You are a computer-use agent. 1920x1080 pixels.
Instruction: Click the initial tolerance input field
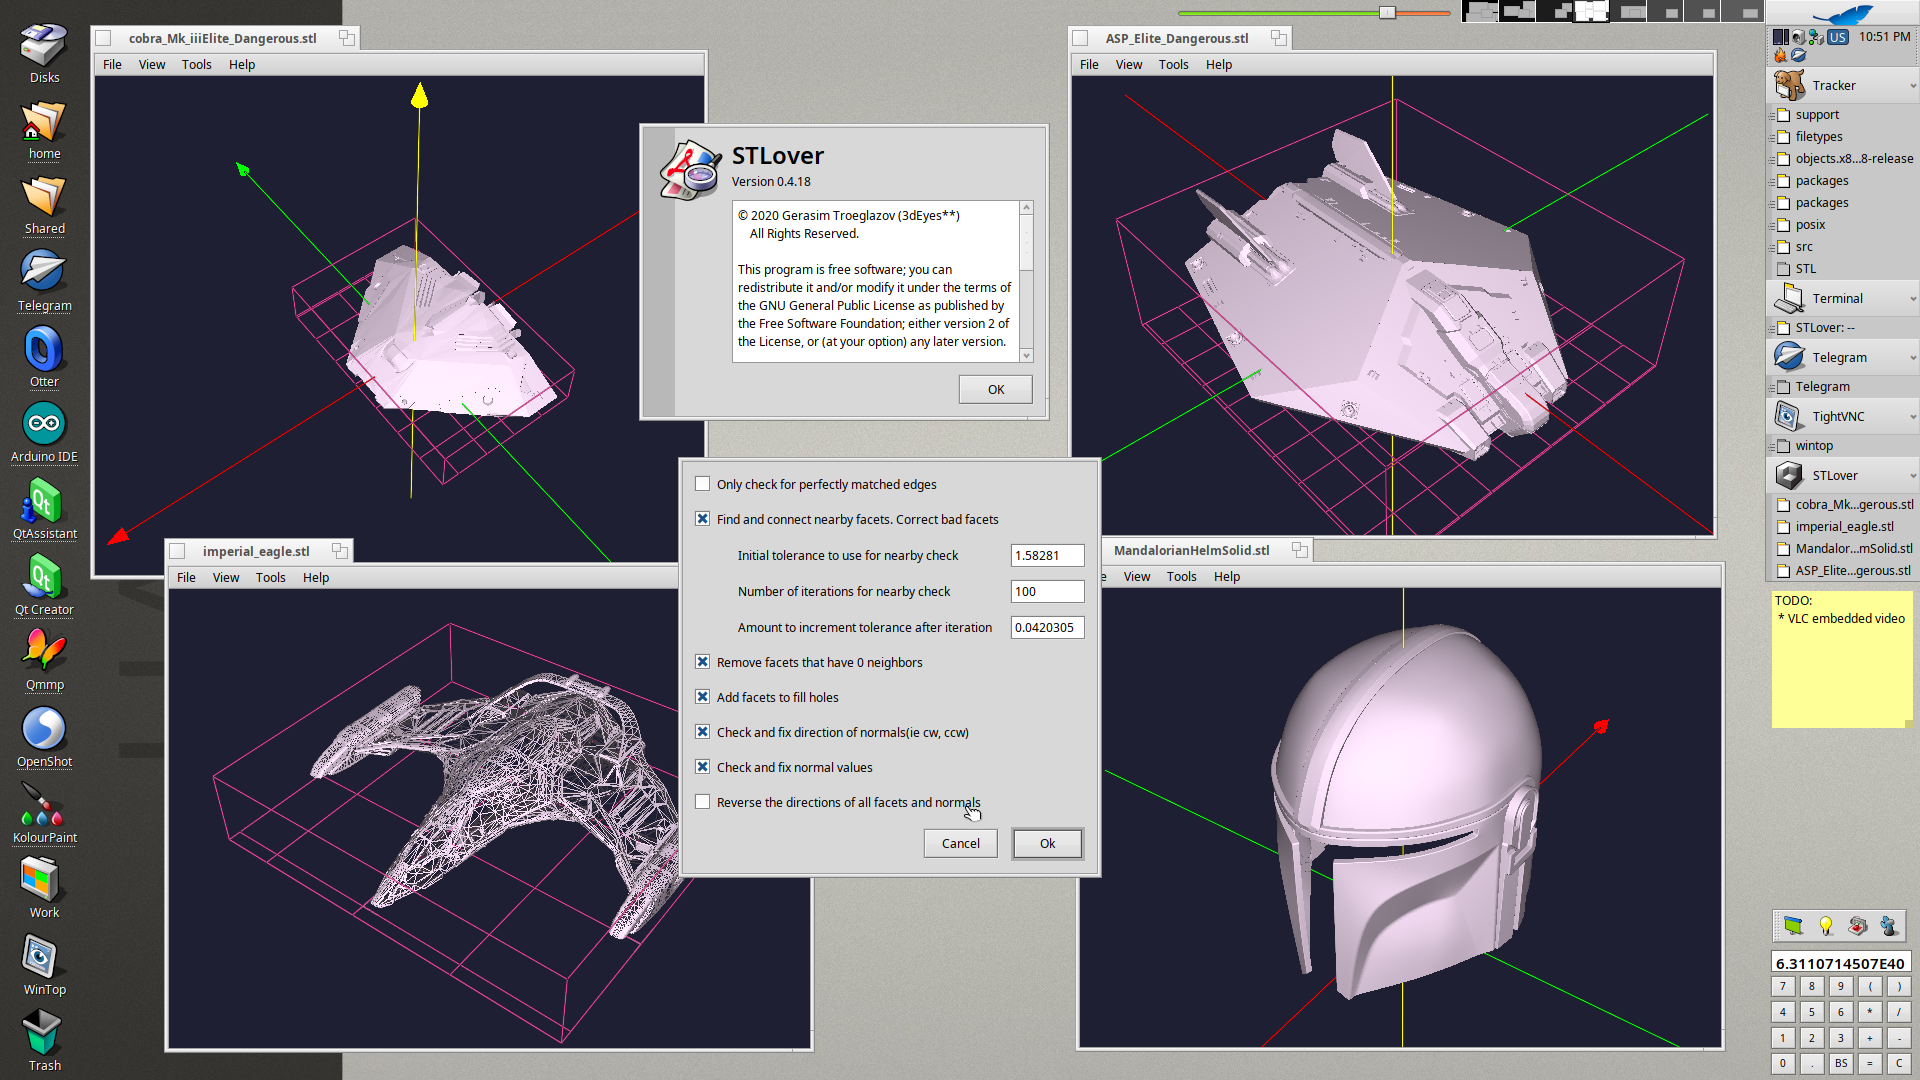1047,555
